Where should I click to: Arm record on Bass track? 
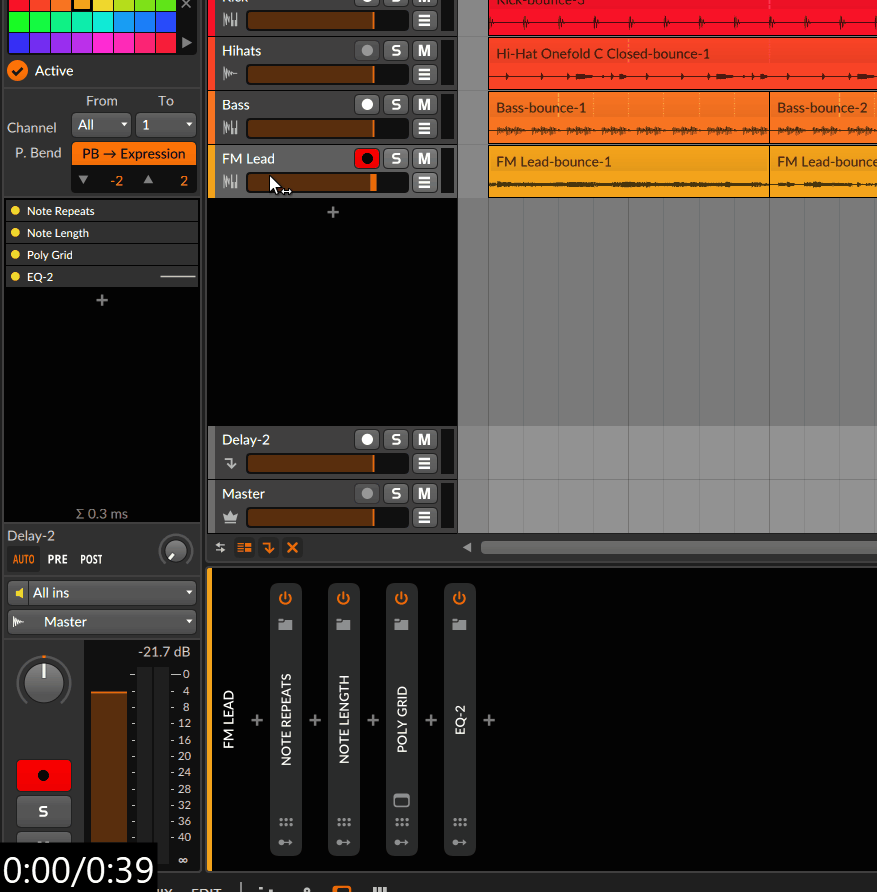pos(367,105)
